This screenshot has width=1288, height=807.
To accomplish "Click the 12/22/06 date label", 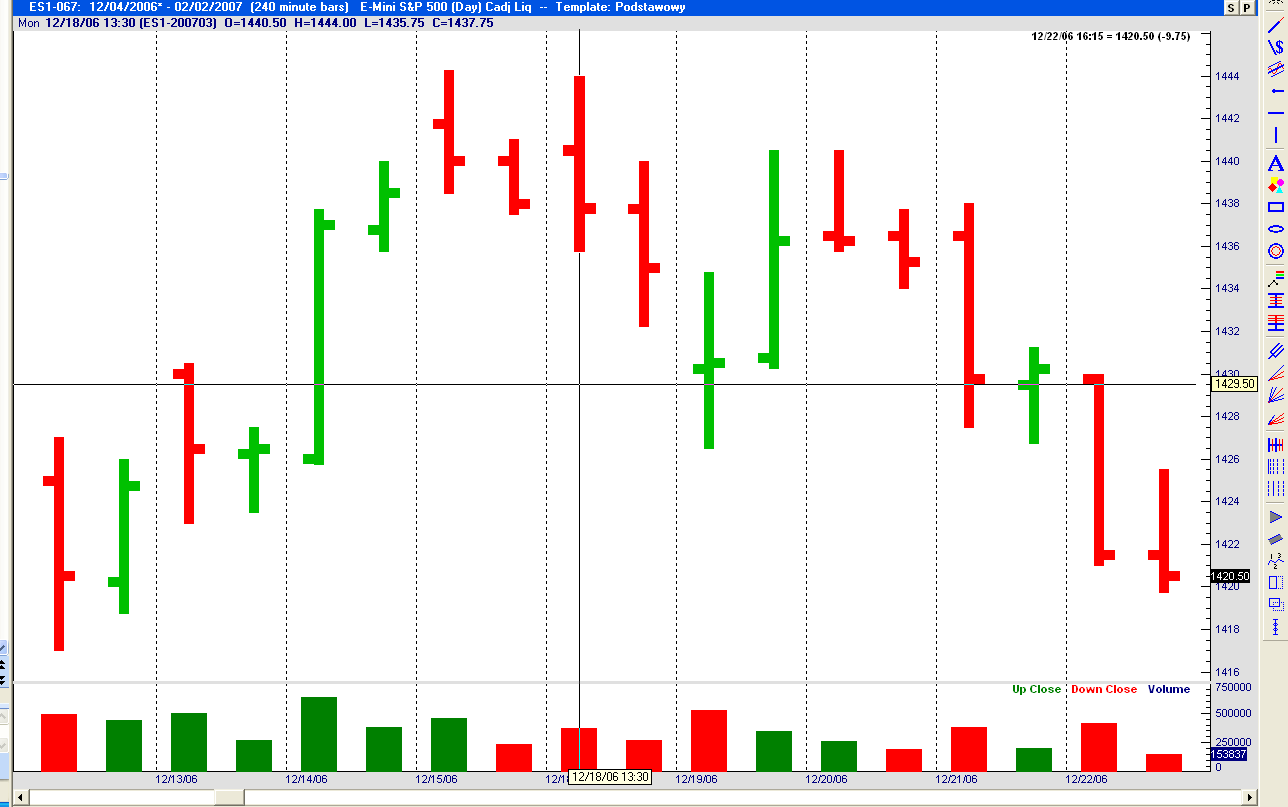I will tap(1086, 778).
